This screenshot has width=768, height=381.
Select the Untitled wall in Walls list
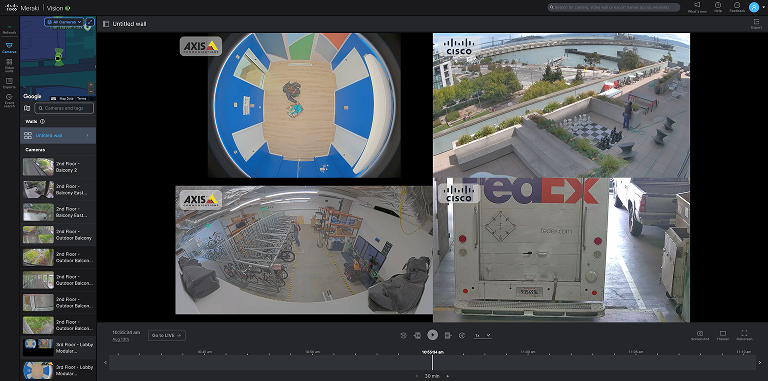(58, 136)
